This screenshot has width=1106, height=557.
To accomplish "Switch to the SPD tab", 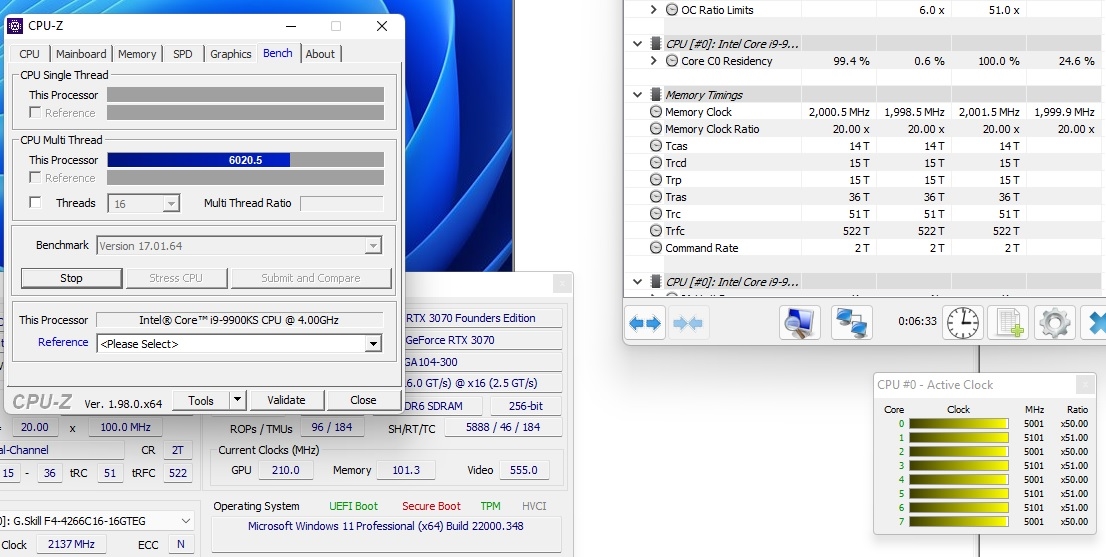I will point(183,54).
